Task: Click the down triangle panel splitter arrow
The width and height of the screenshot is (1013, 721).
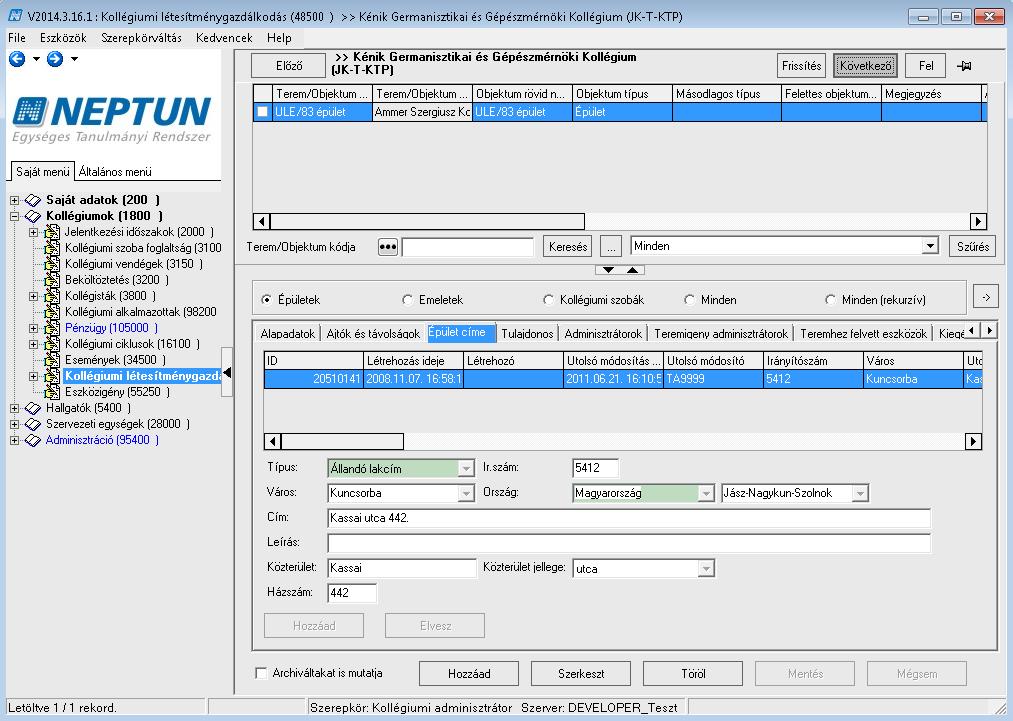Action: [x=609, y=269]
